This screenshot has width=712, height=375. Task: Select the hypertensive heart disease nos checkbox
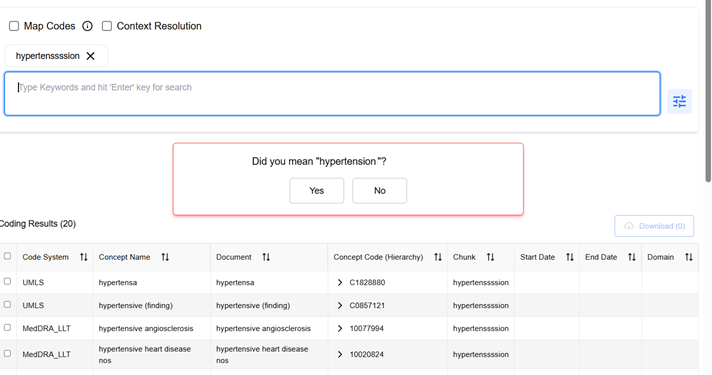coord(7,353)
